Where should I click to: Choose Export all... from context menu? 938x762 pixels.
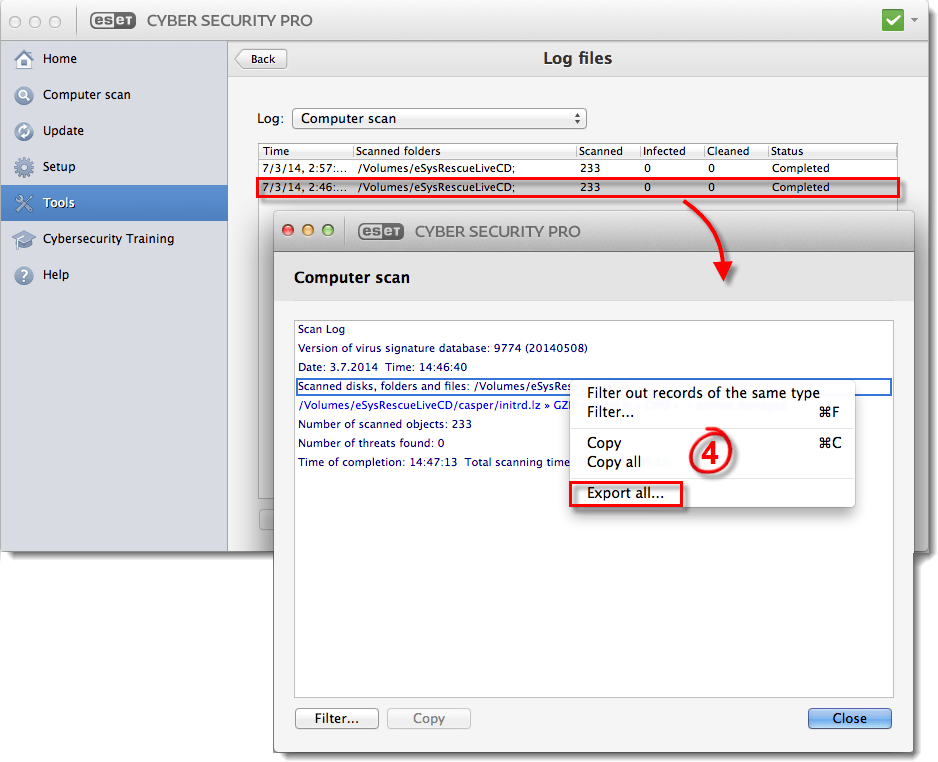point(625,493)
